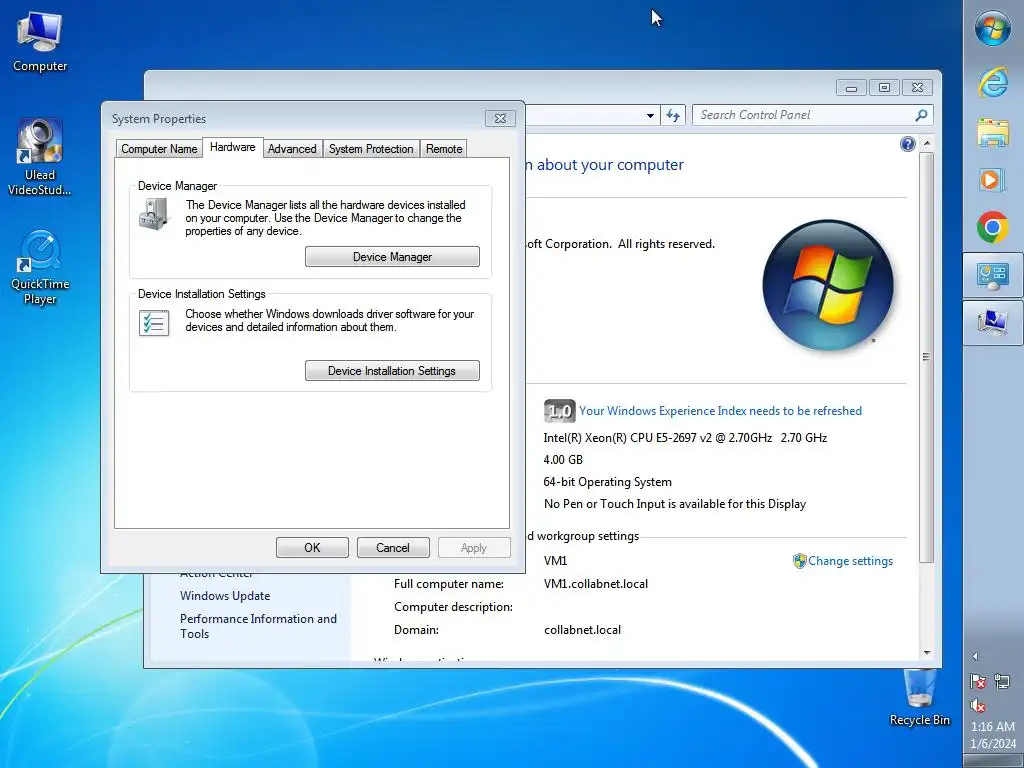Click the scrollbar down arrow

pyautogui.click(x=926, y=652)
